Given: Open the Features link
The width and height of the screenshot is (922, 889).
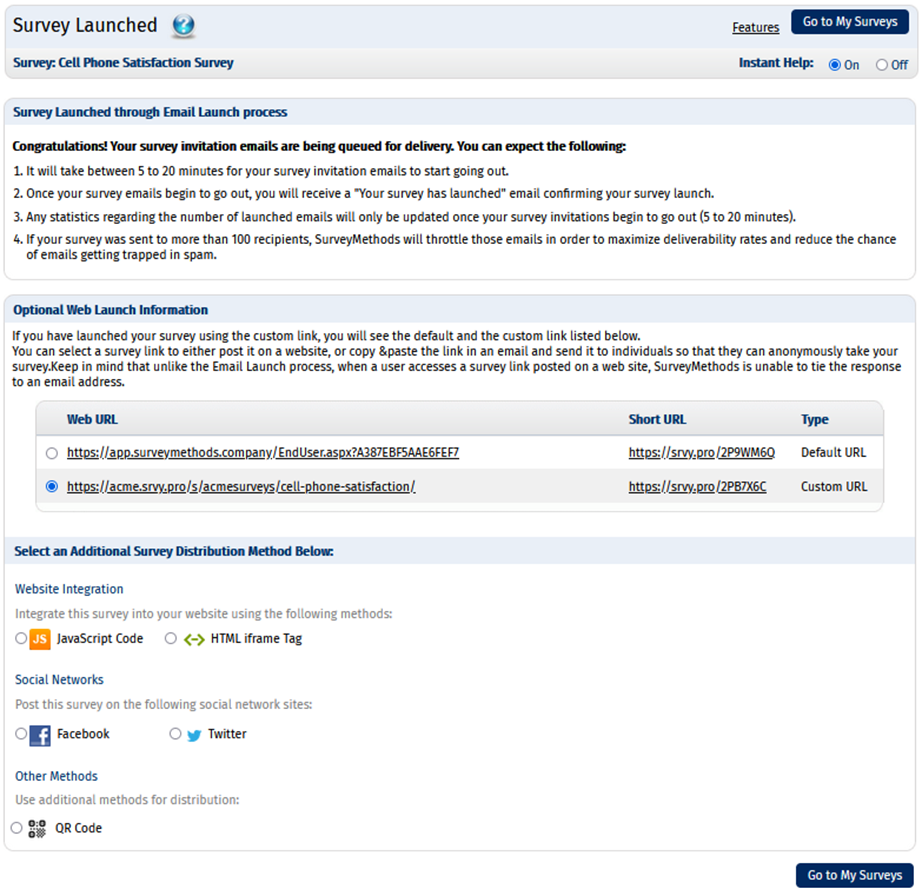Looking at the screenshot, I should tap(756, 28).
